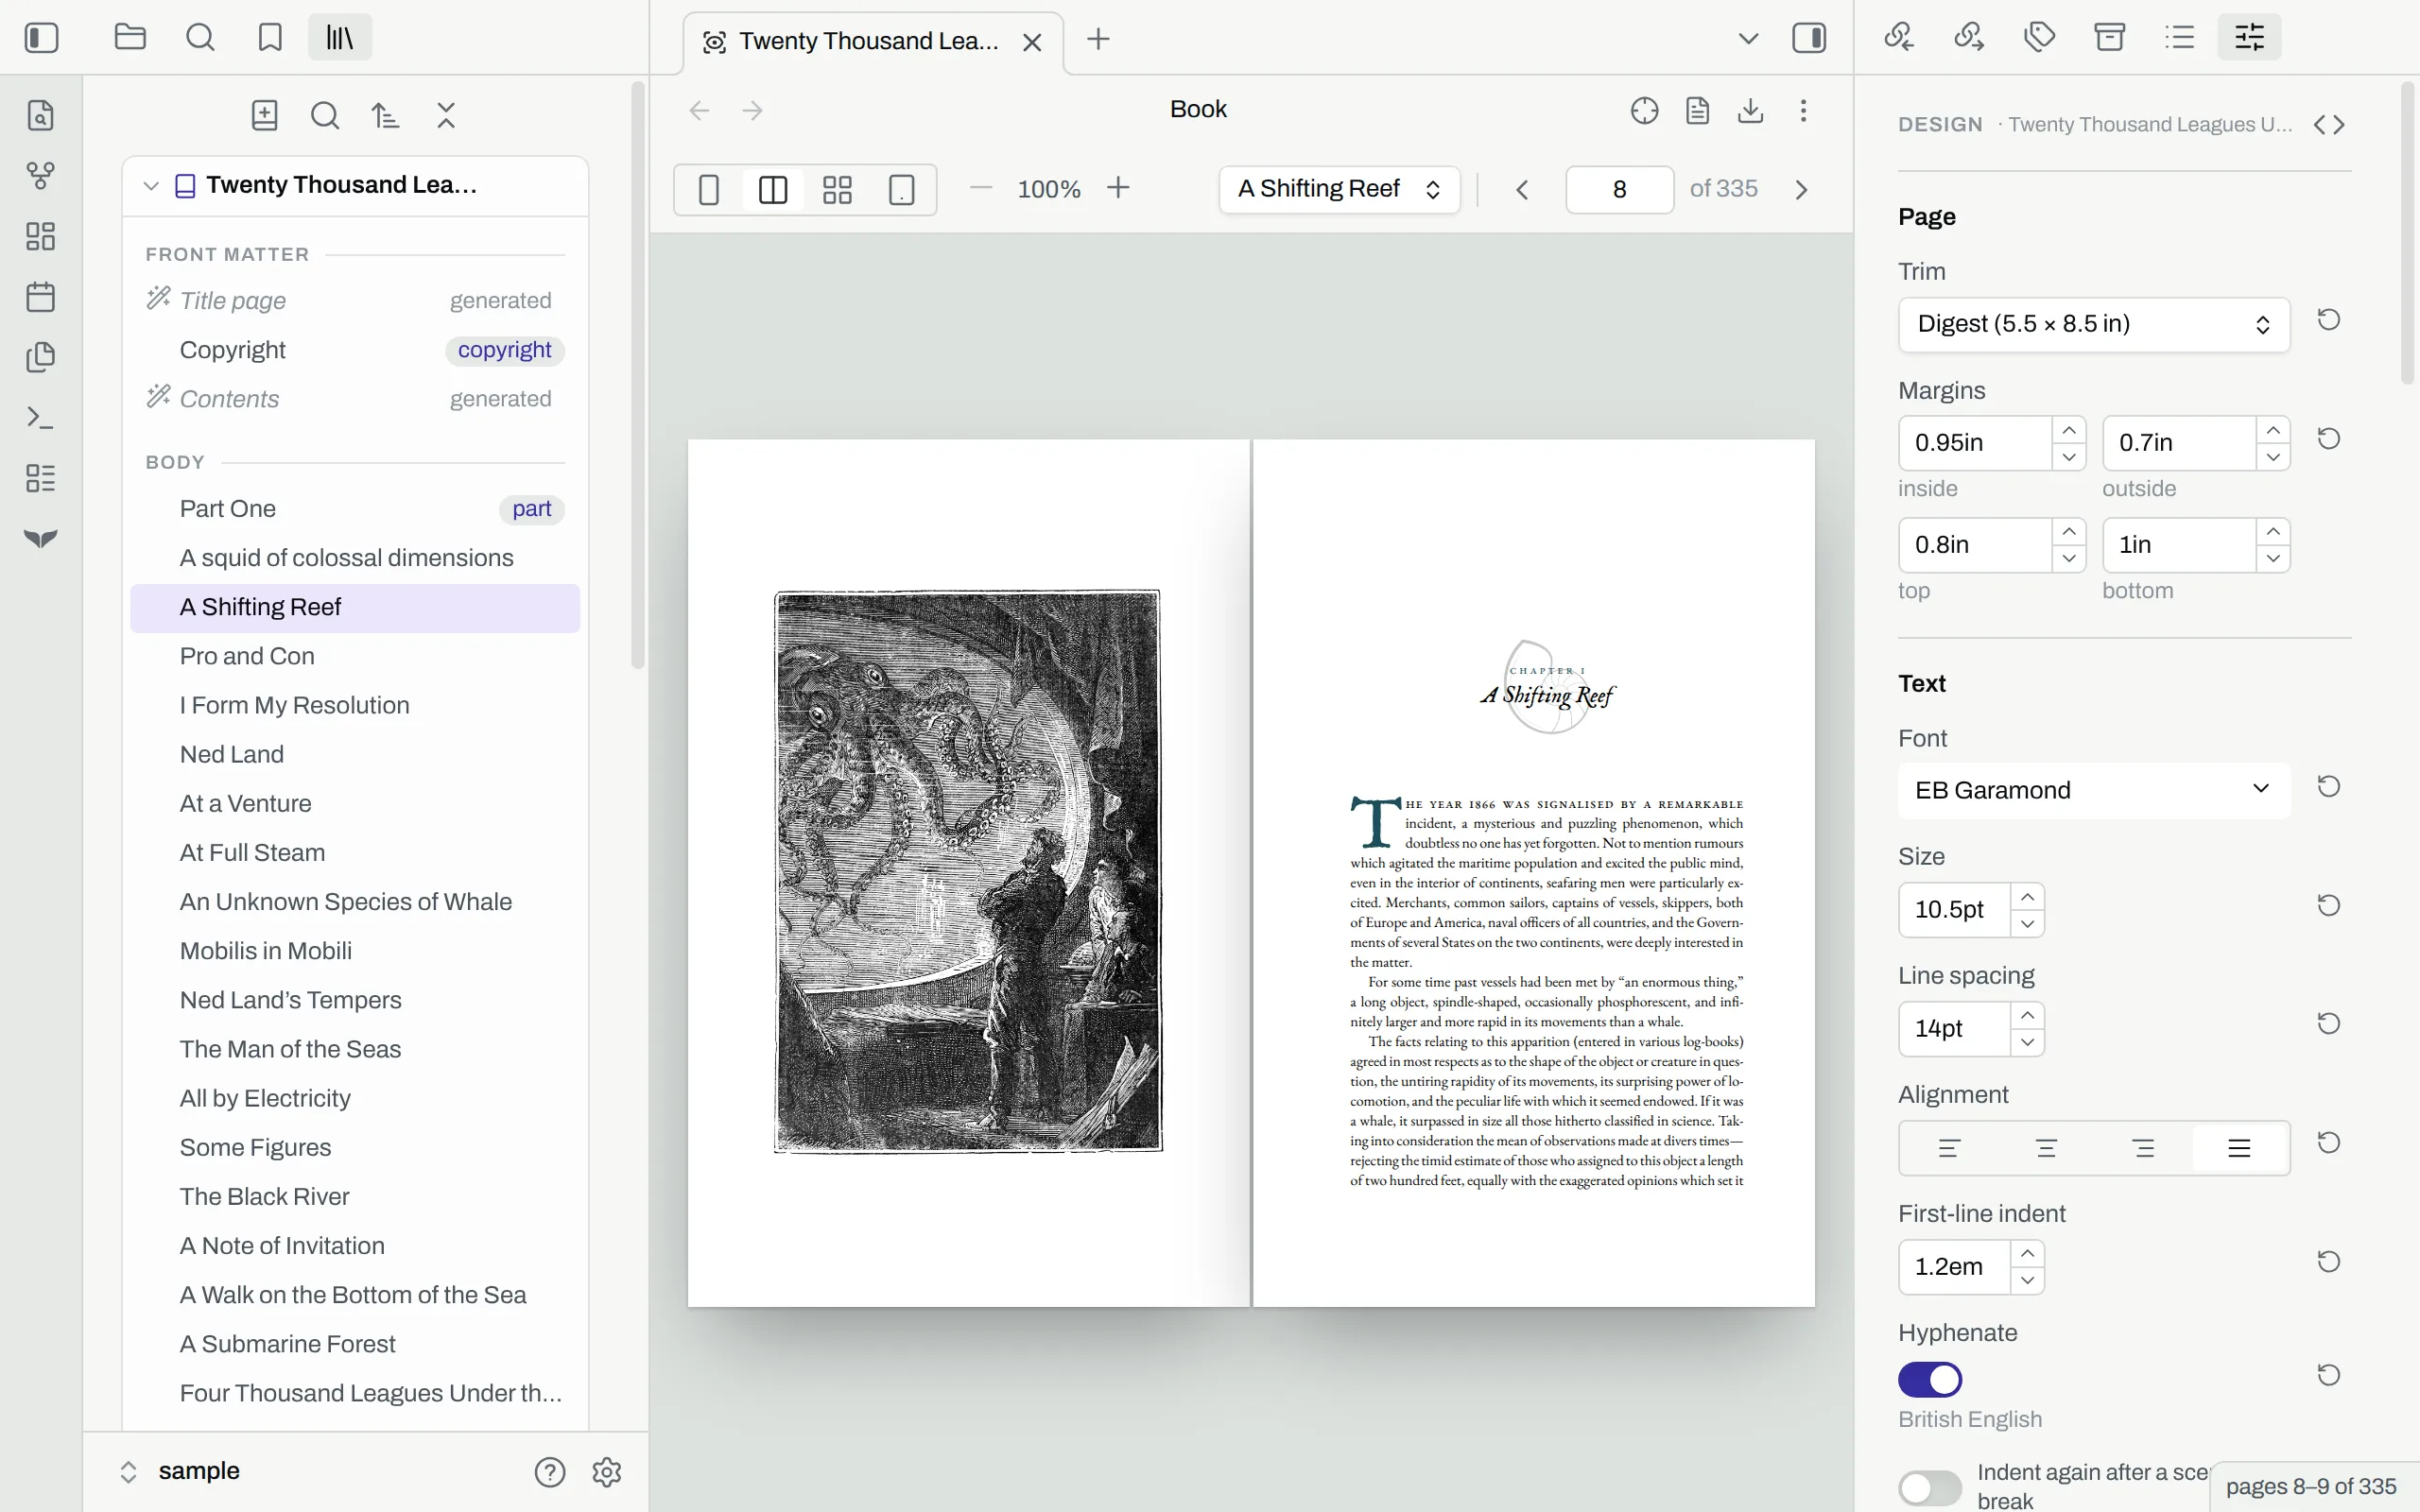The height and width of the screenshot is (1512, 2420).
Task: Open the outline list icon
Action: click(x=2179, y=38)
